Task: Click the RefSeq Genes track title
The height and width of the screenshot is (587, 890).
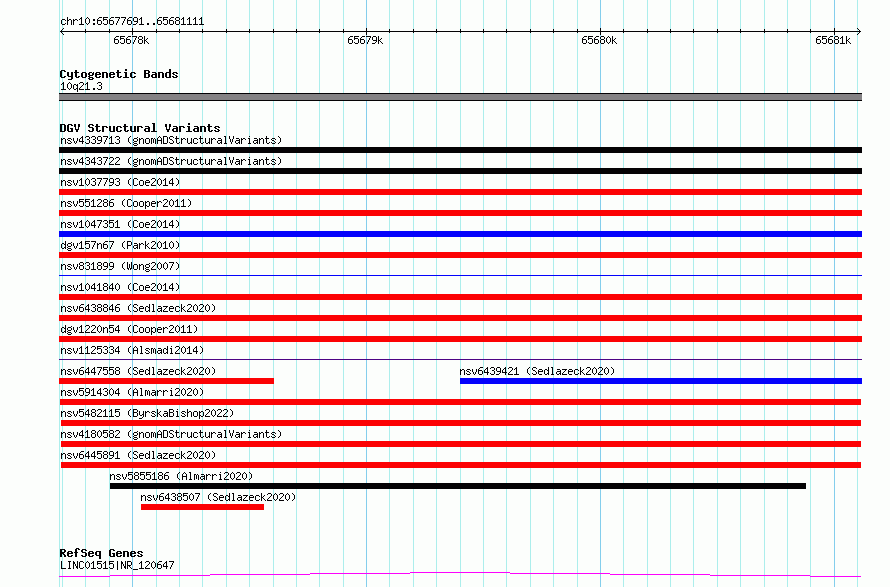Action: (x=101, y=554)
